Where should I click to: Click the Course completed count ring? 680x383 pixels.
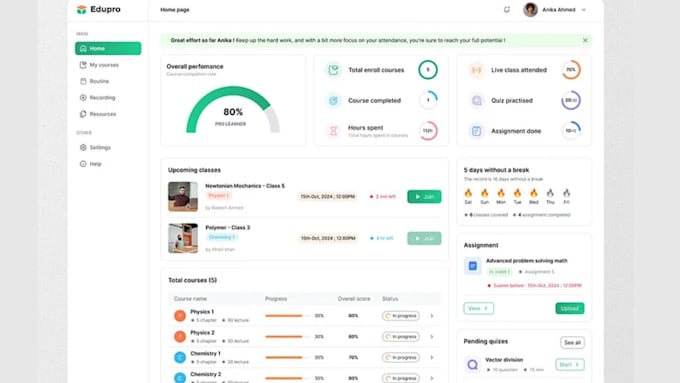[428, 100]
